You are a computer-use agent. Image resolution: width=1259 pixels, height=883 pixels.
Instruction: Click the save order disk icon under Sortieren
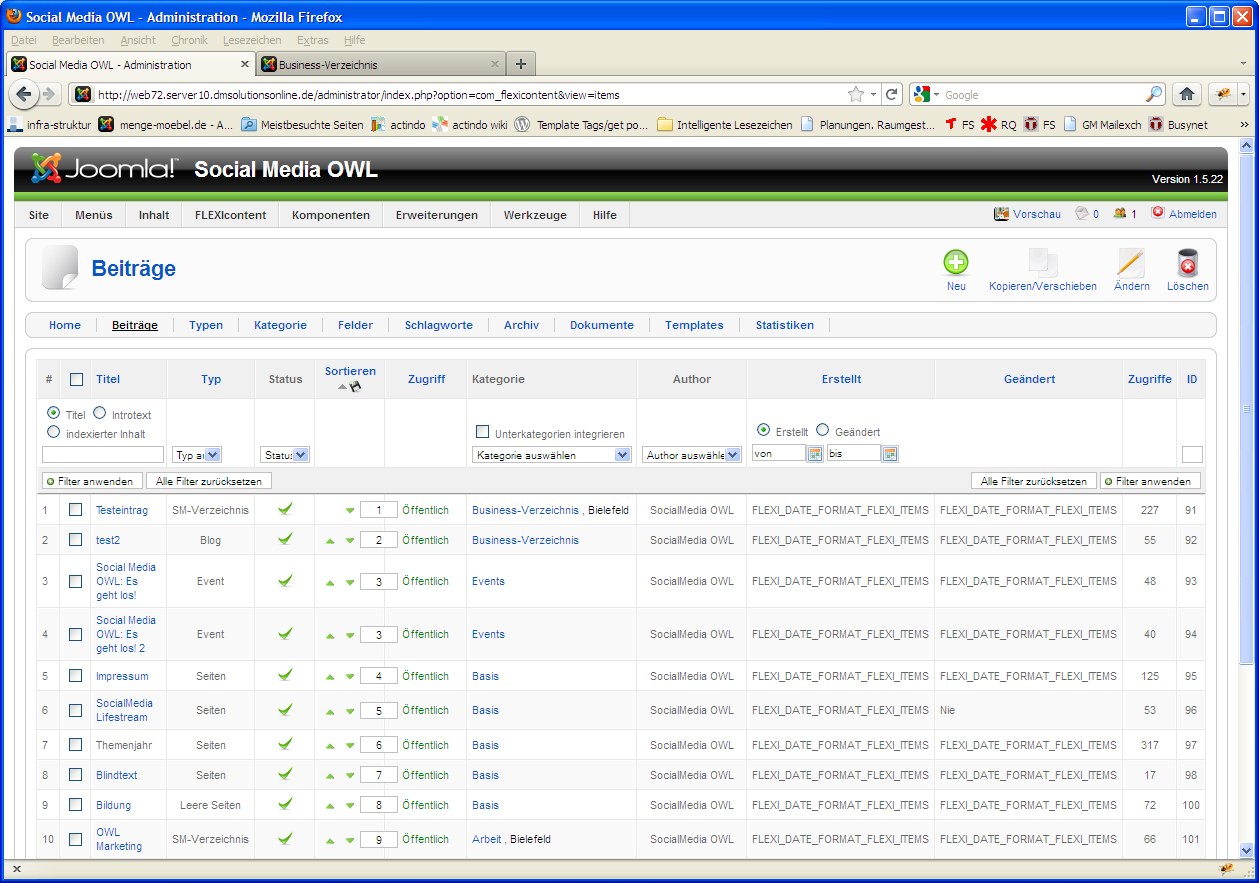355,386
